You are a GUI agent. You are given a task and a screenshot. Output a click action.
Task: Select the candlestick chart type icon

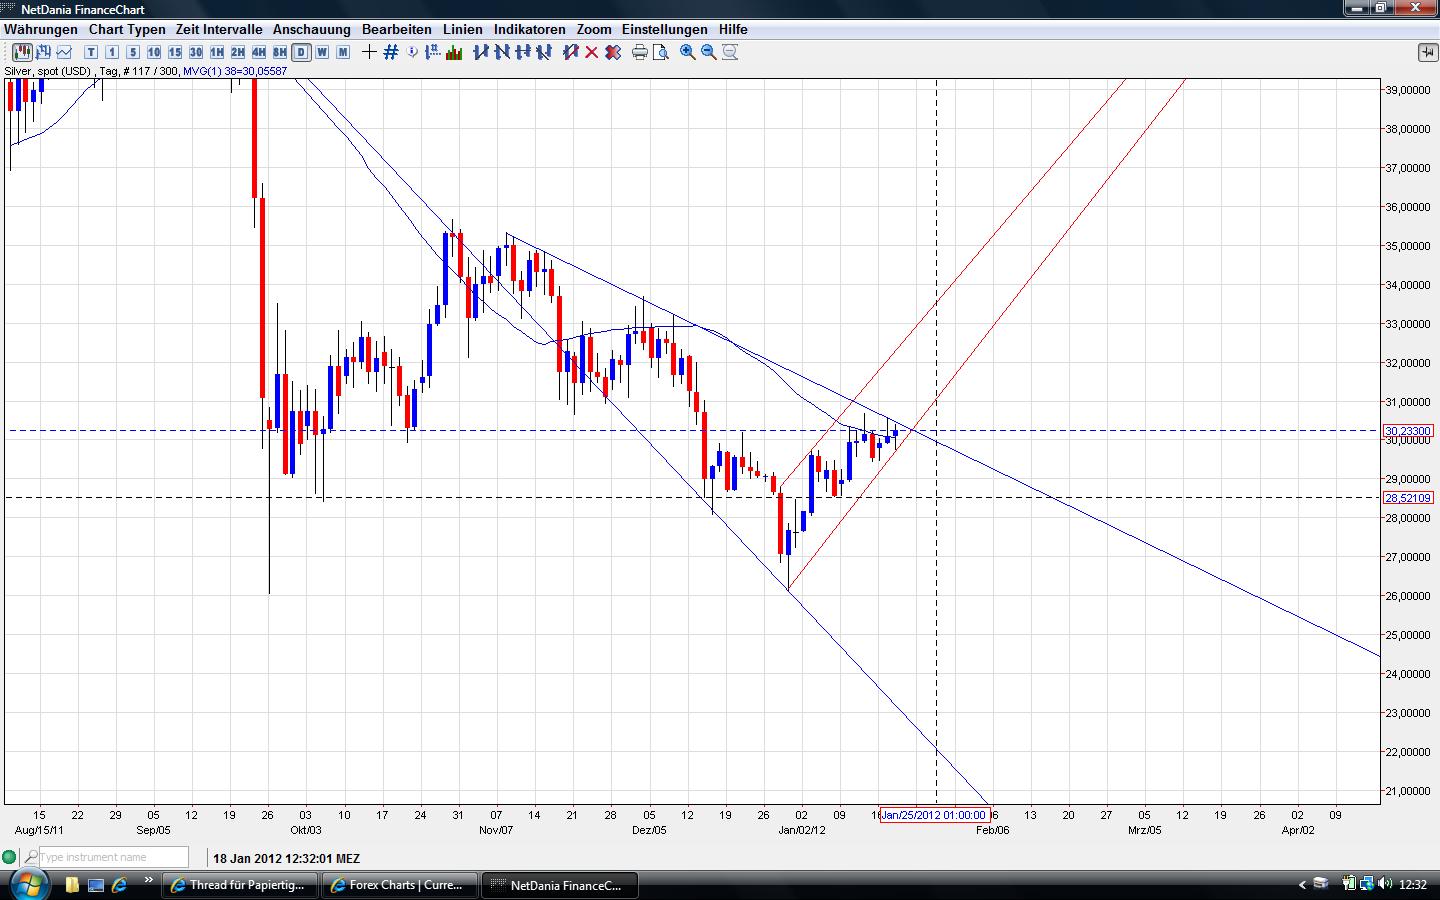[21, 52]
